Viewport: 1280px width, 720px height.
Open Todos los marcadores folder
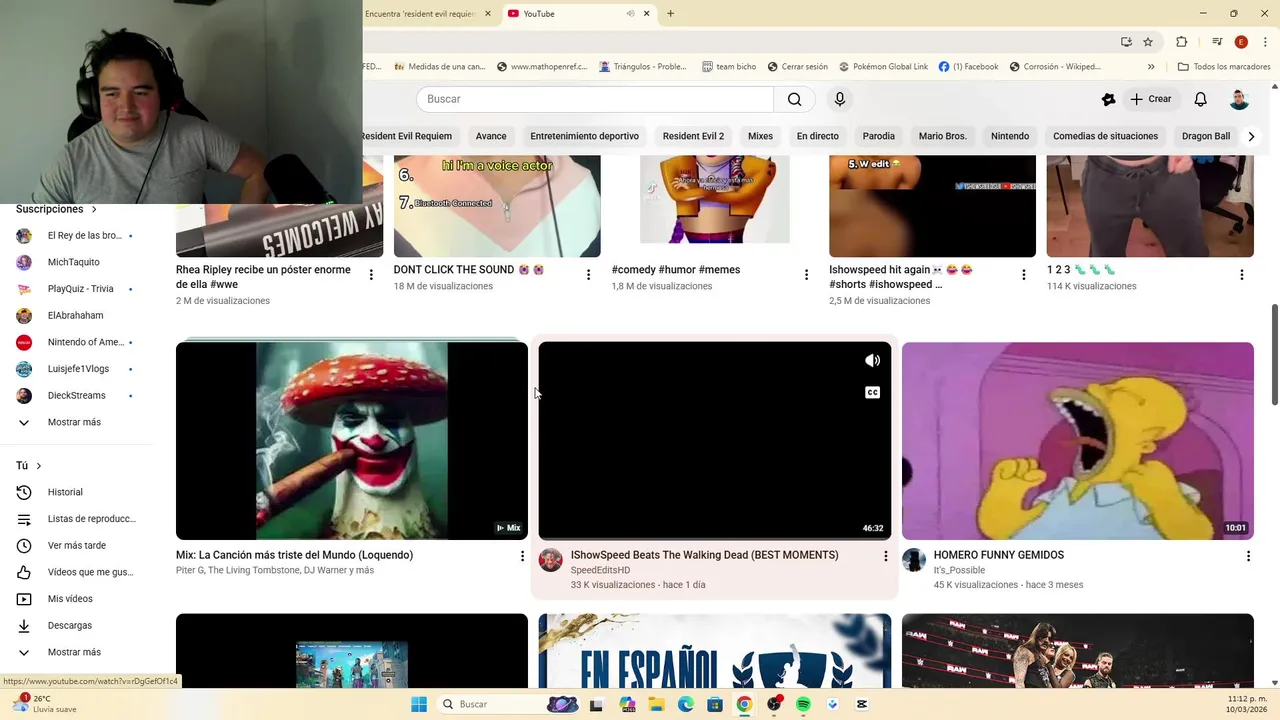click(x=1224, y=67)
